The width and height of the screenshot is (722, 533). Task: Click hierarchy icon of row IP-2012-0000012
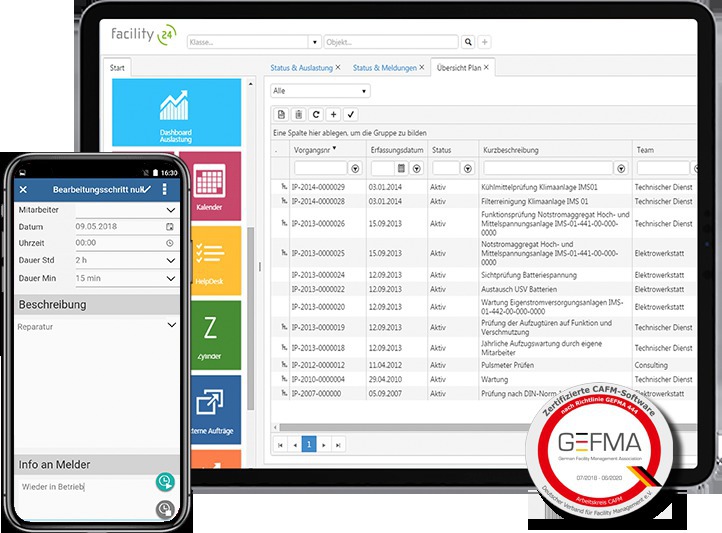284,365
